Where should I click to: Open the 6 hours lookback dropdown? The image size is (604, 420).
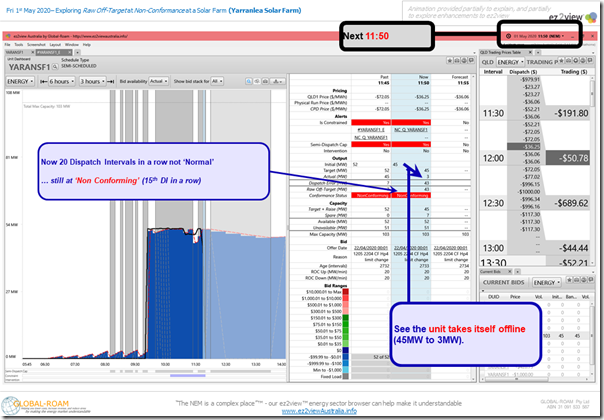pyautogui.click(x=62, y=81)
